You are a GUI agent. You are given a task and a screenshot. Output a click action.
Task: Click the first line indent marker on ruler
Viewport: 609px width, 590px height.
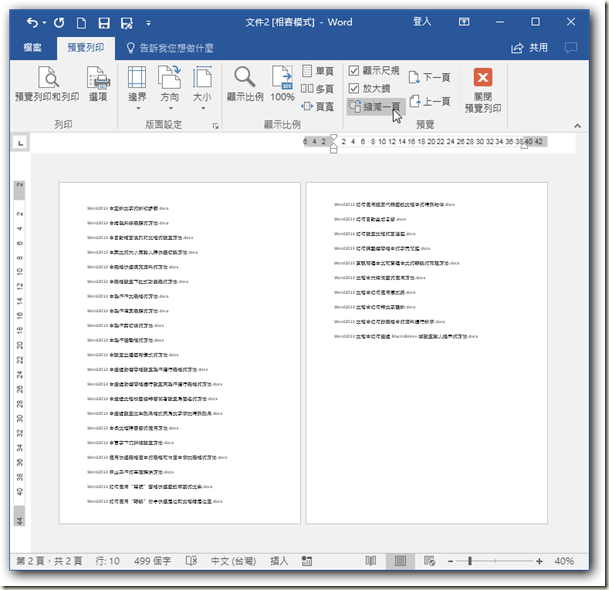pos(333,137)
